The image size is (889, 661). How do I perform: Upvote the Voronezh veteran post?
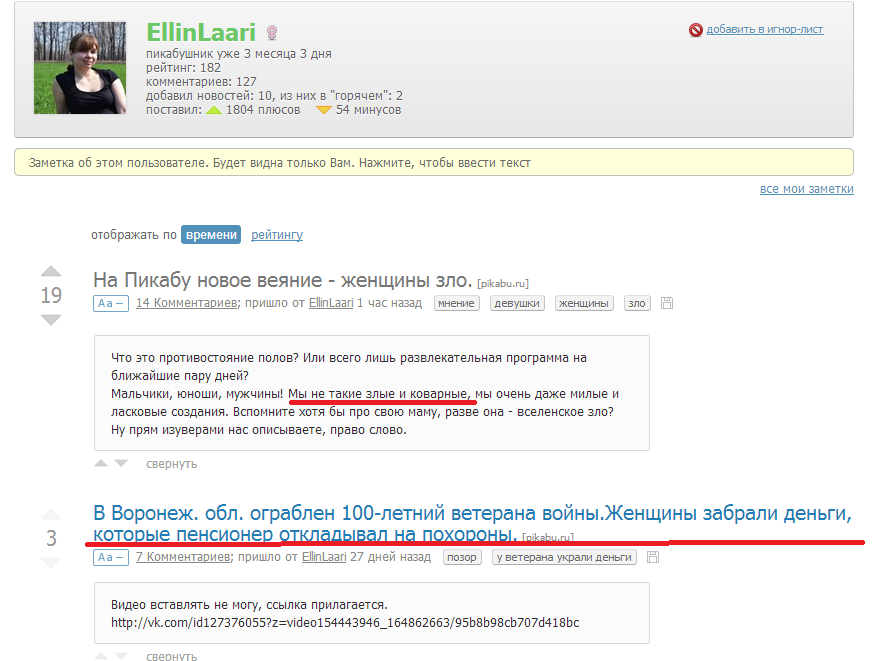coord(51,515)
